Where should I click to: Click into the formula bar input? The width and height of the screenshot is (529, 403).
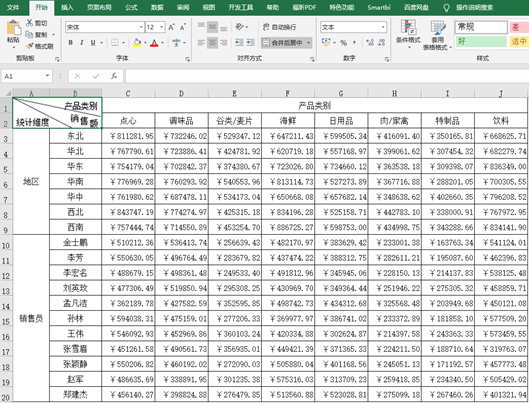click(x=327, y=76)
